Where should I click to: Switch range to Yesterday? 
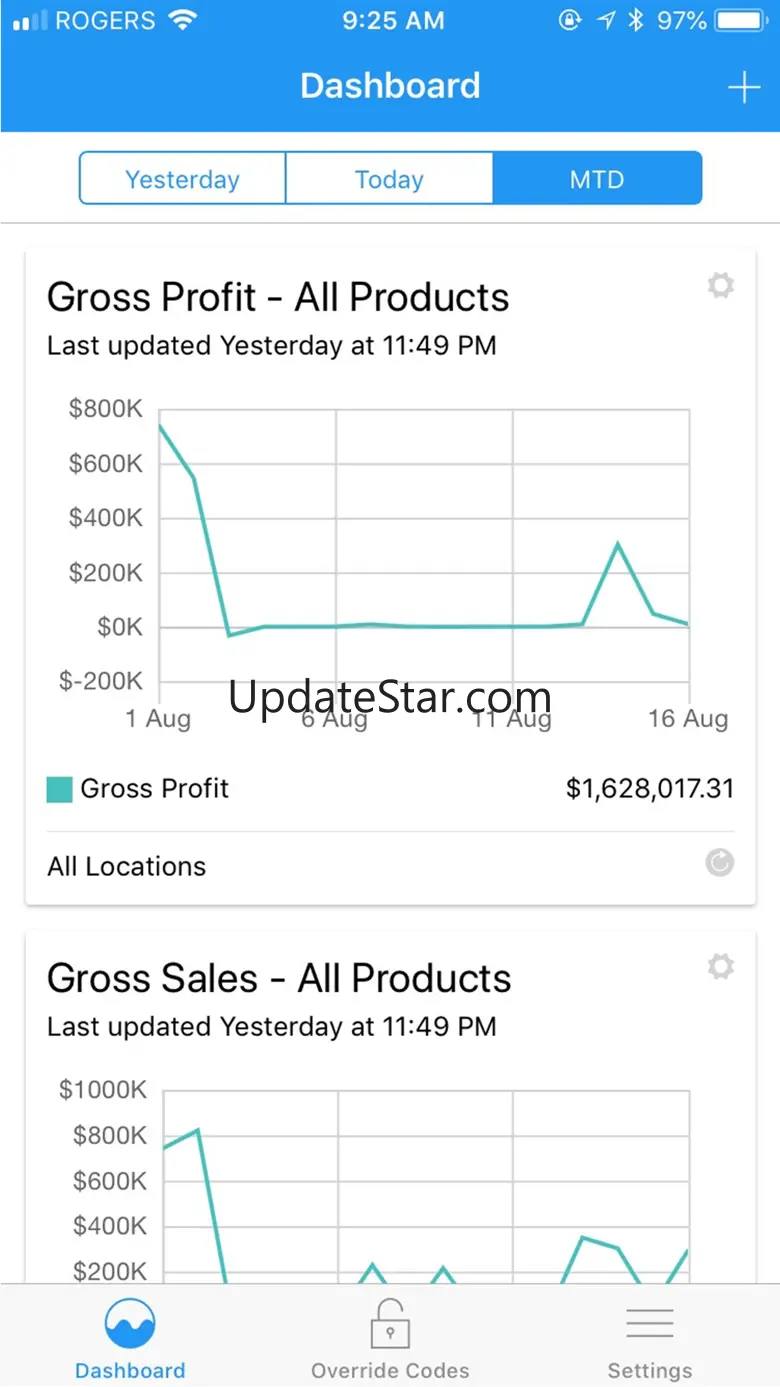pos(183,179)
